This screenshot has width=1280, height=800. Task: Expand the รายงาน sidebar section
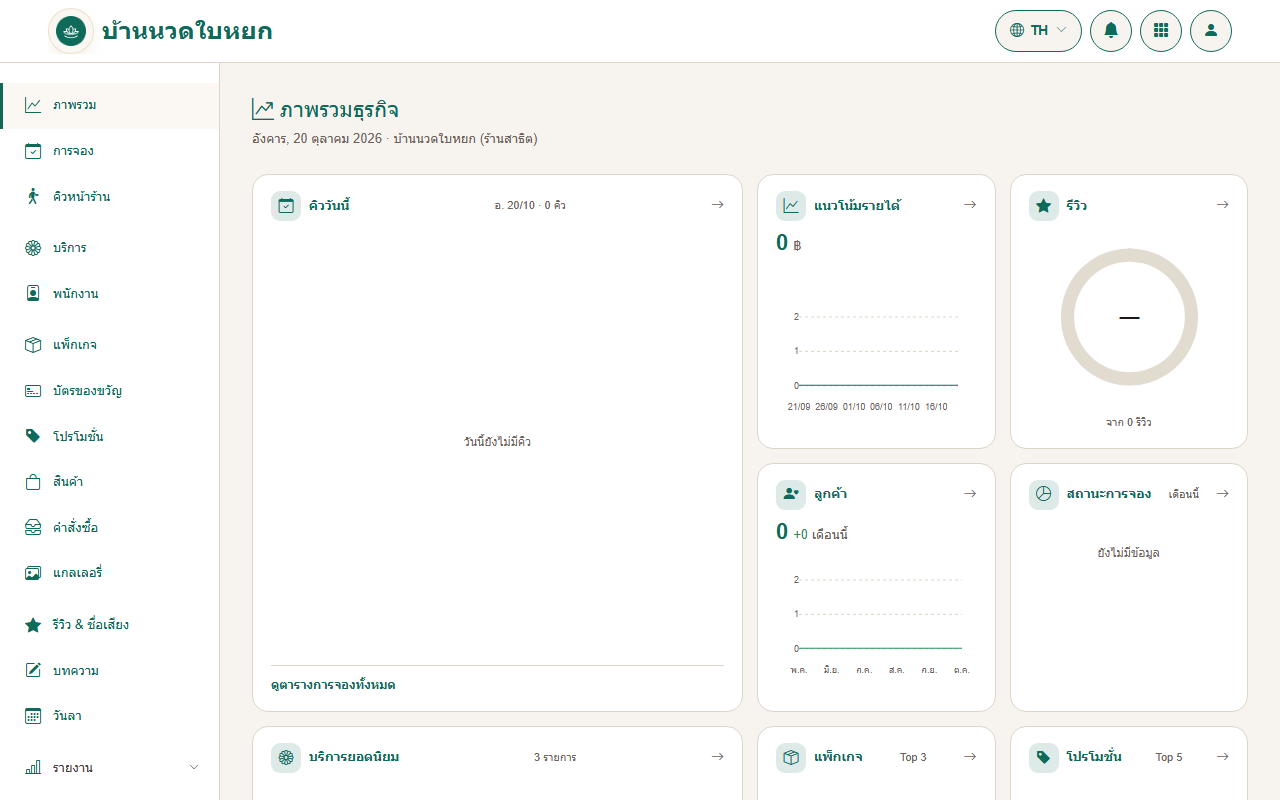pos(110,767)
